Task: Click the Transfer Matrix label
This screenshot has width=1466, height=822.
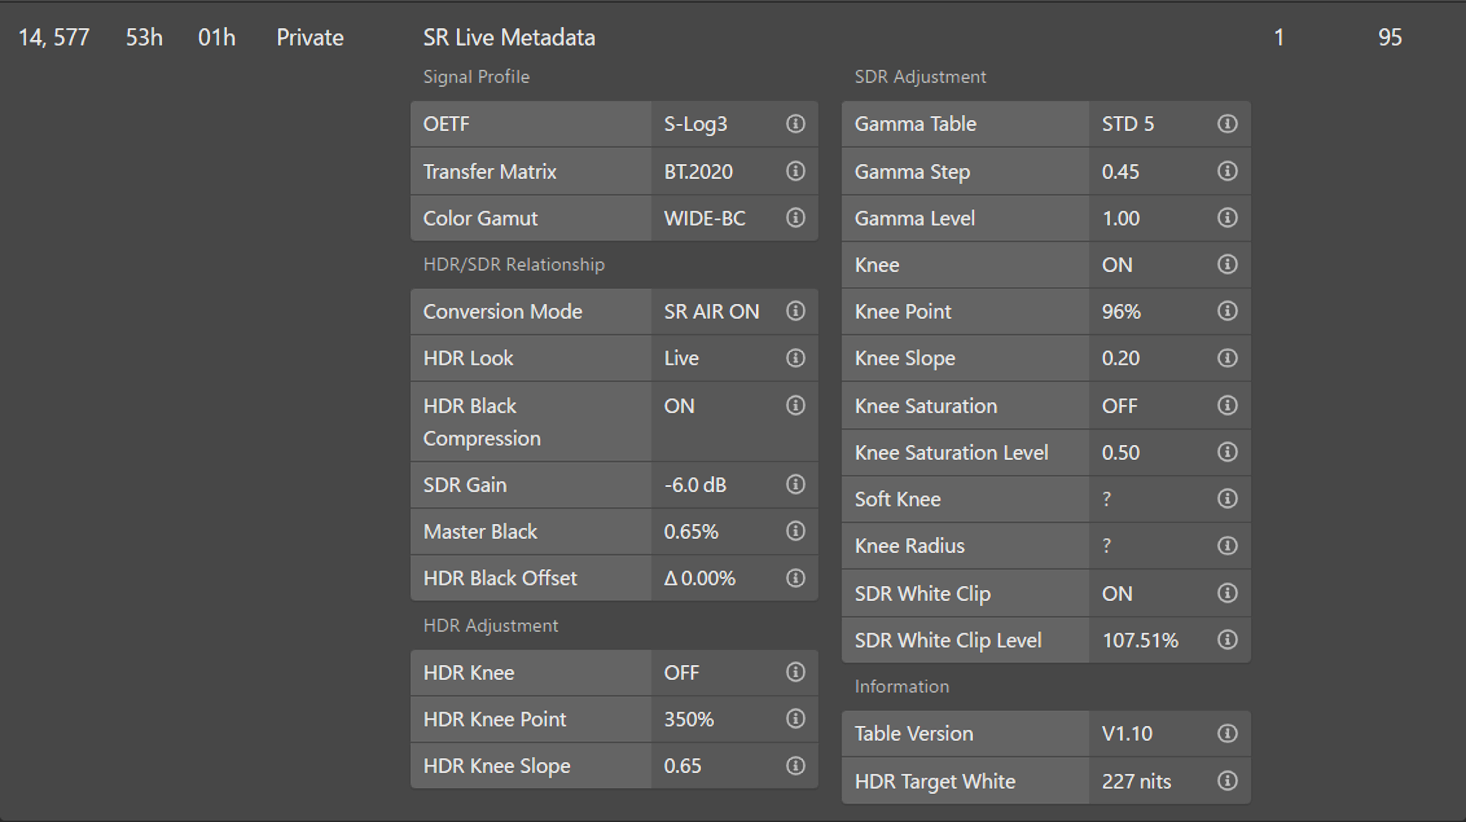Action: click(x=490, y=171)
